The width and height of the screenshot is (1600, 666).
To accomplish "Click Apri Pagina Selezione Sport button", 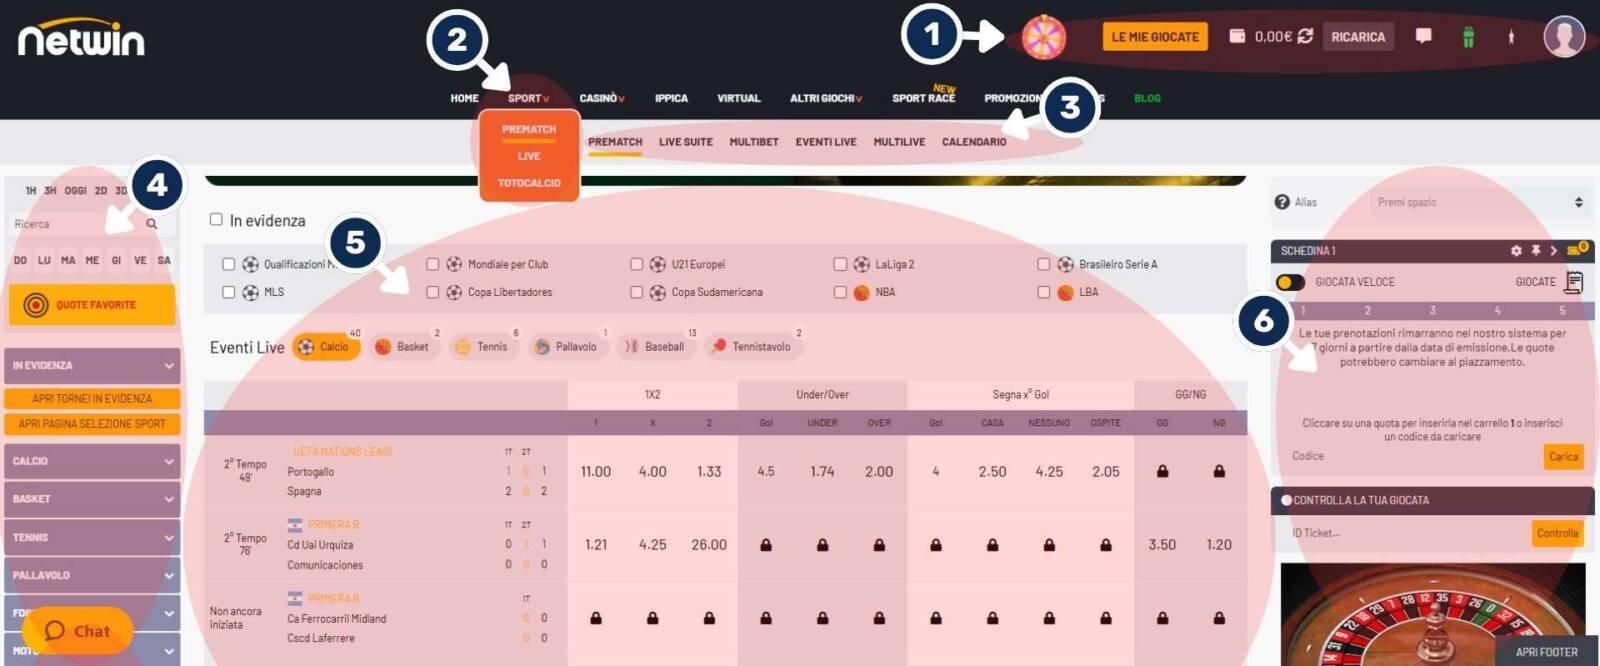I will tap(92, 424).
